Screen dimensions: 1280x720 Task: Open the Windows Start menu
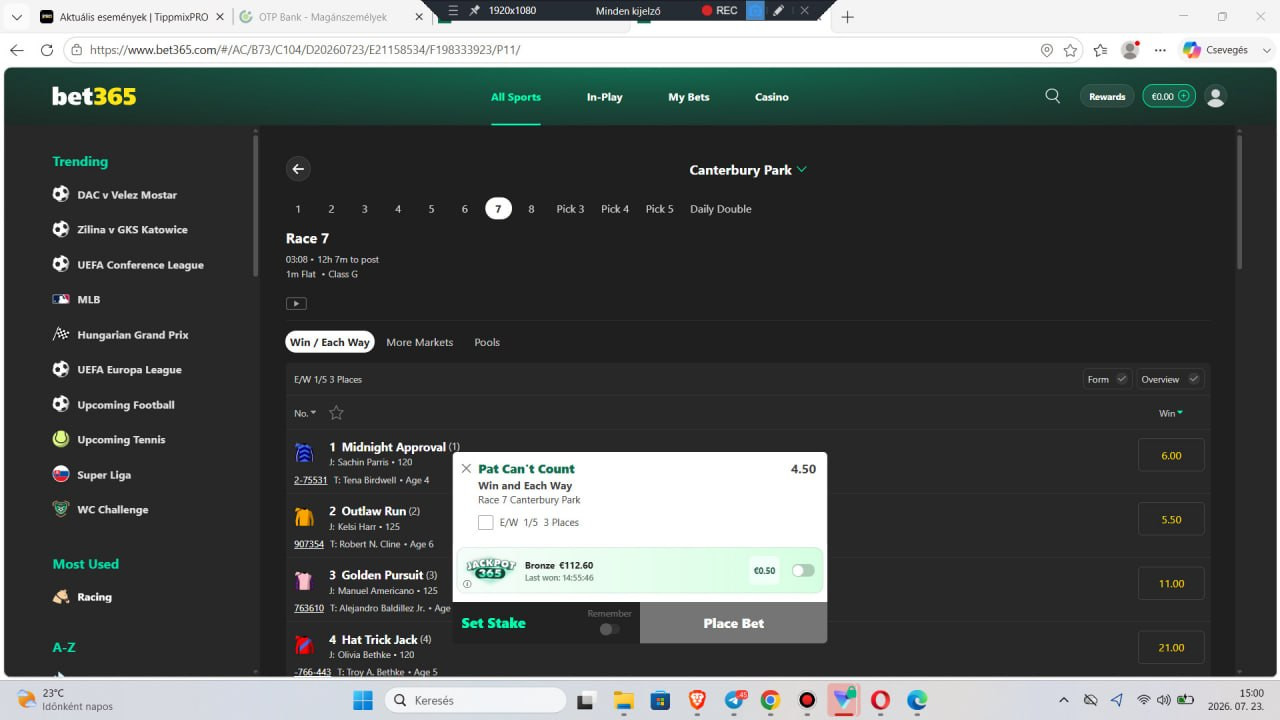pyautogui.click(x=362, y=700)
